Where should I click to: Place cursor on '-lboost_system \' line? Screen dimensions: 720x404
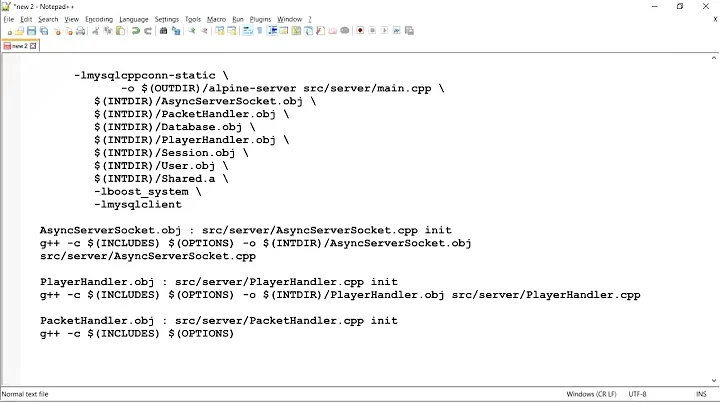pyautogui.click(x=147, y=191)
